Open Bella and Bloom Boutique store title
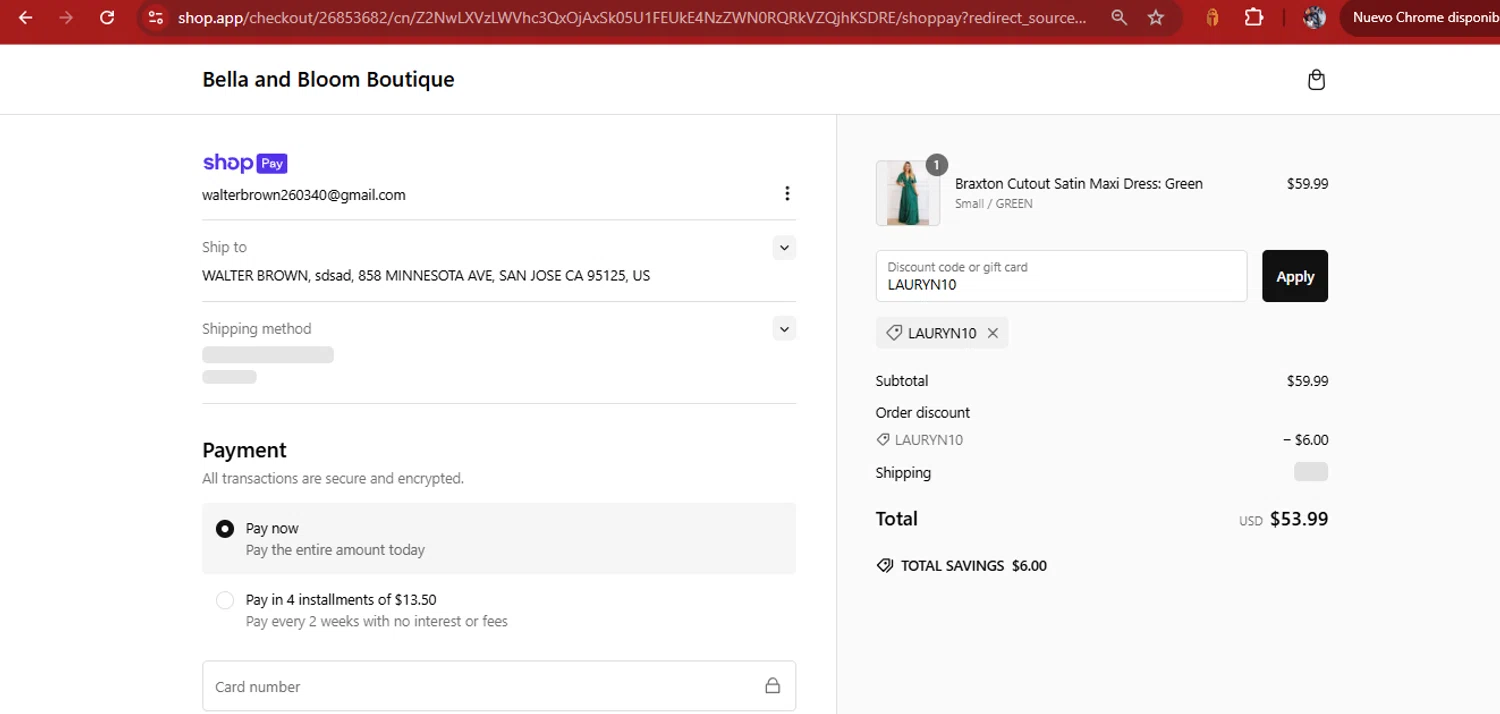Image resolution: width=1500 pixels, height=714 pixels. (x=328, y=79)
